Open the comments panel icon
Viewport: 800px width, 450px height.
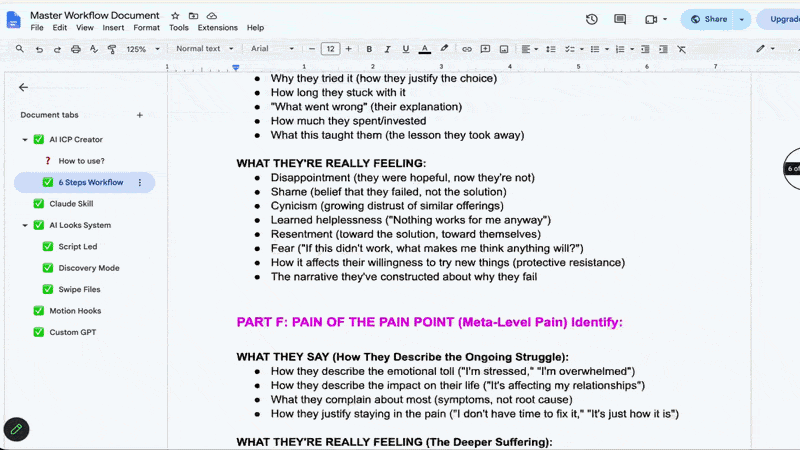[620, 19]
